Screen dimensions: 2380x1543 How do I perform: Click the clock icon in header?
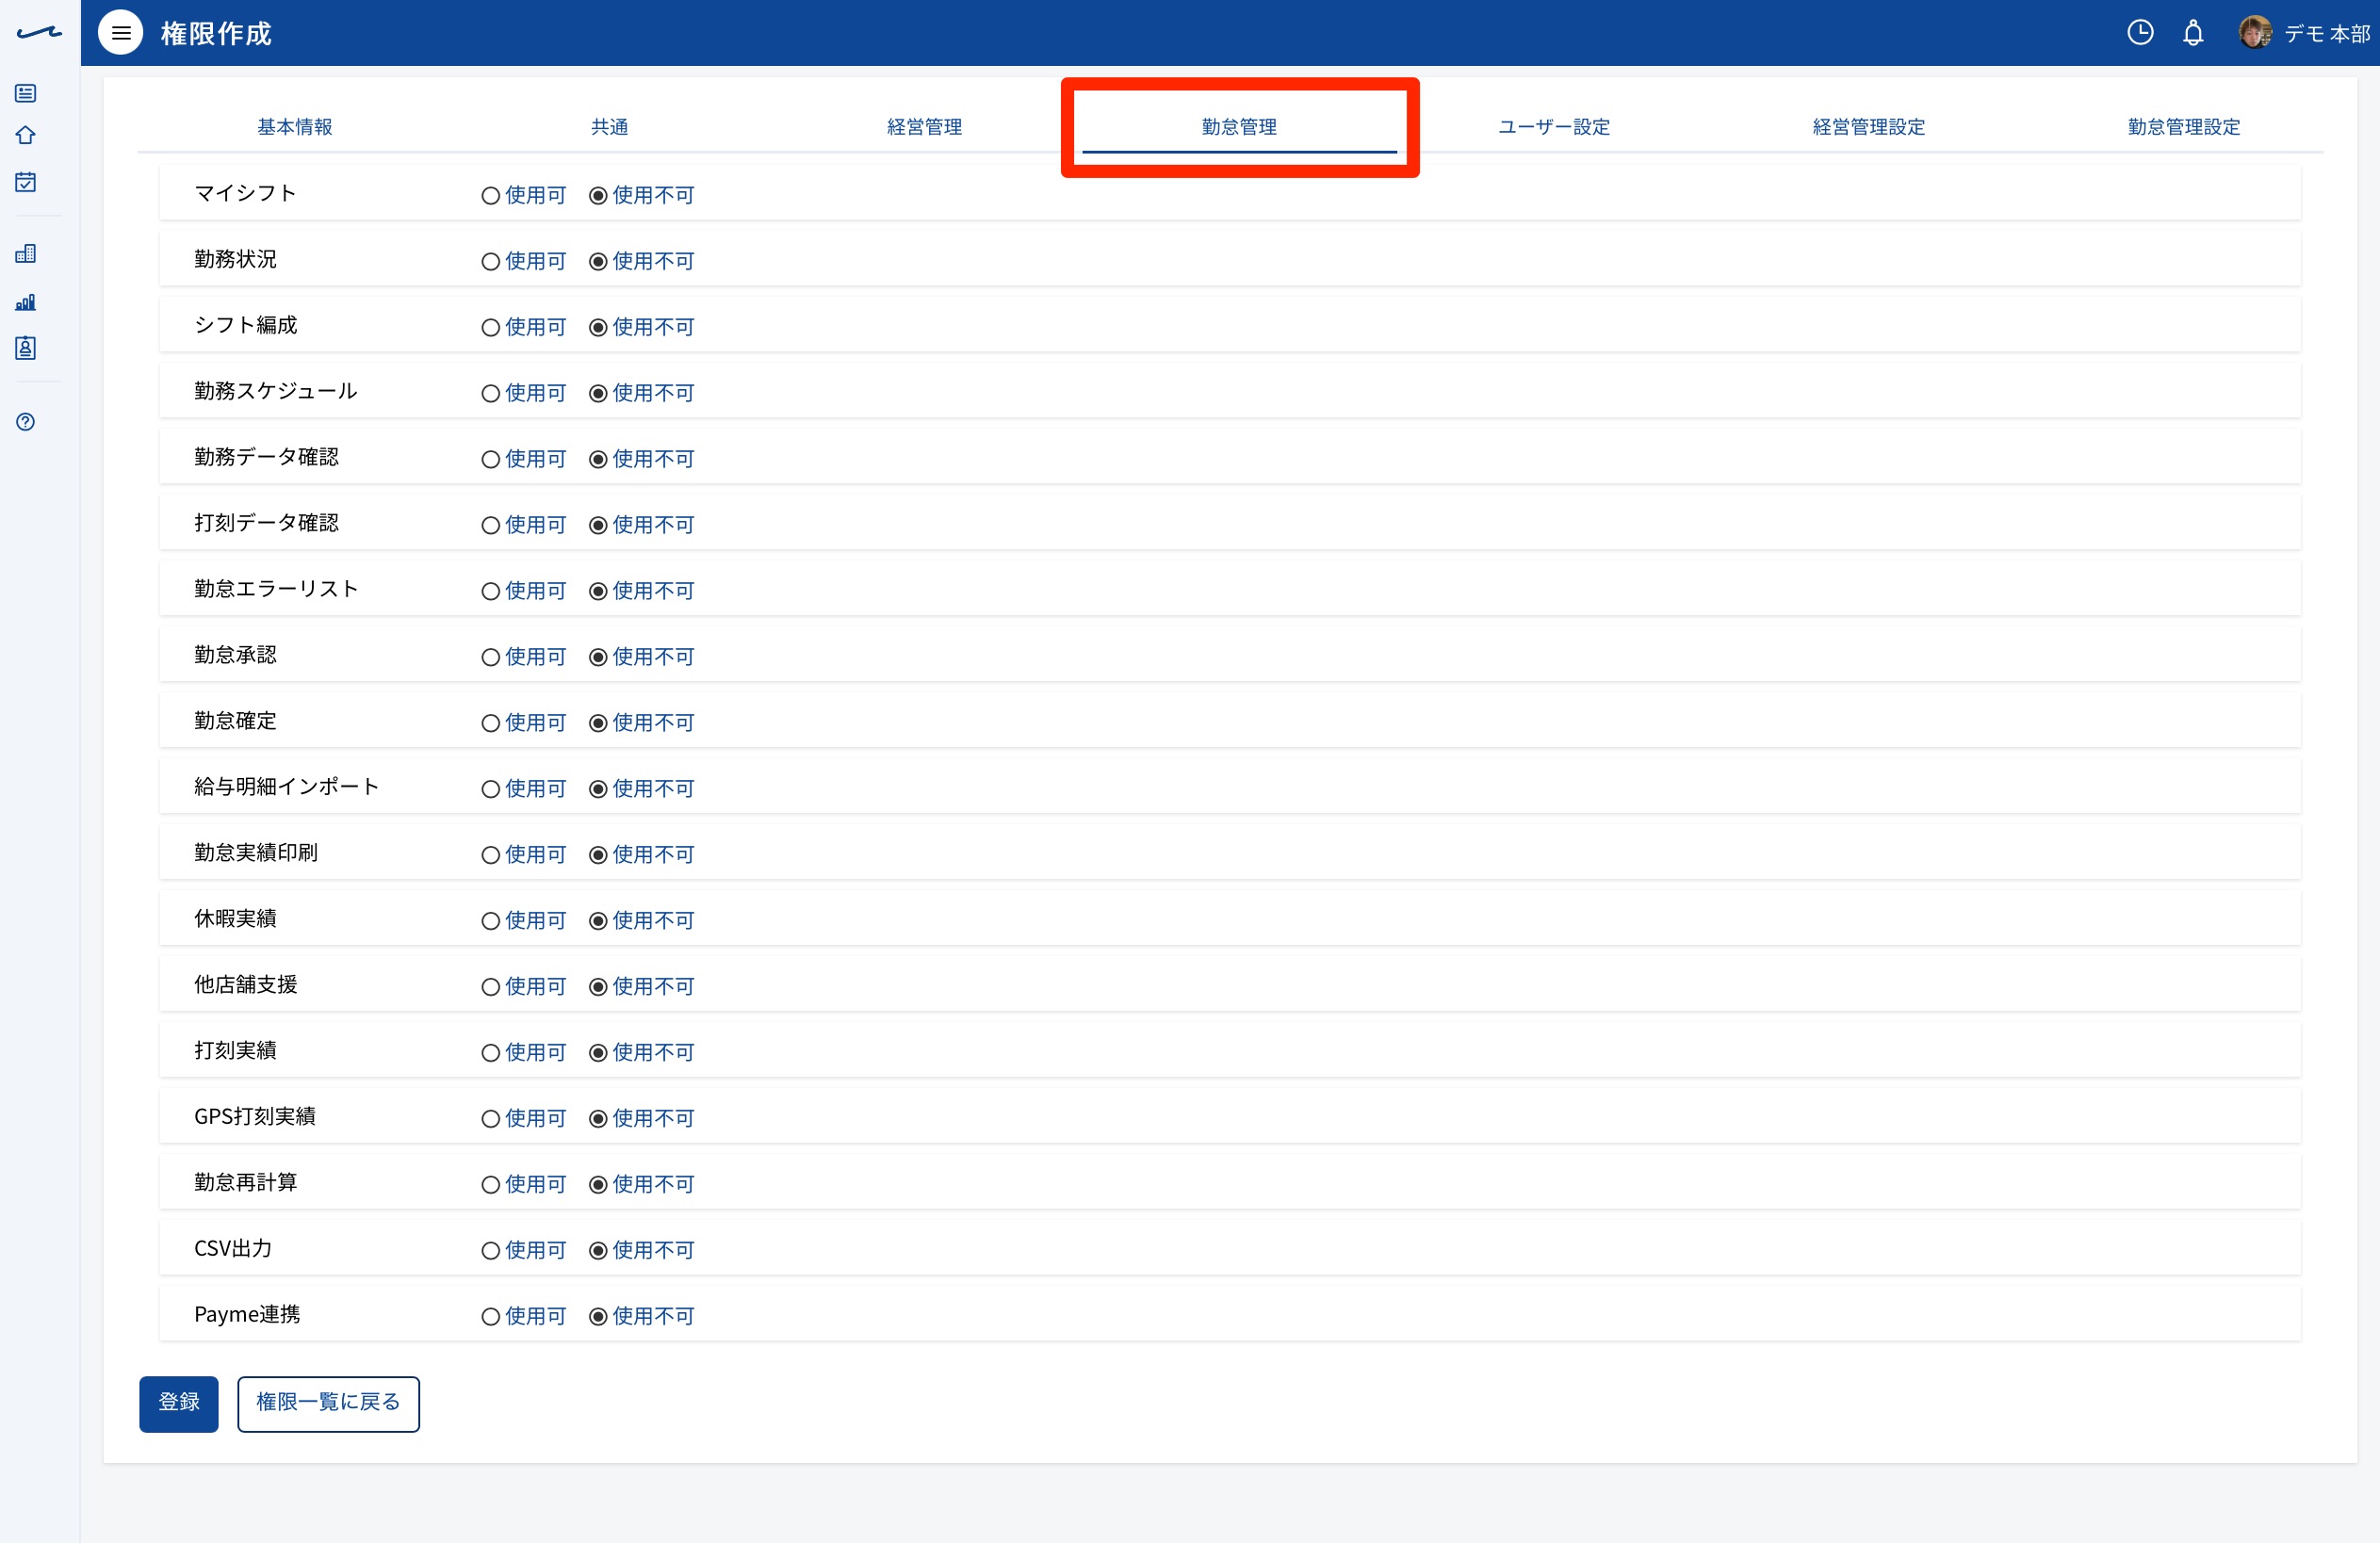click(2139, 33)
